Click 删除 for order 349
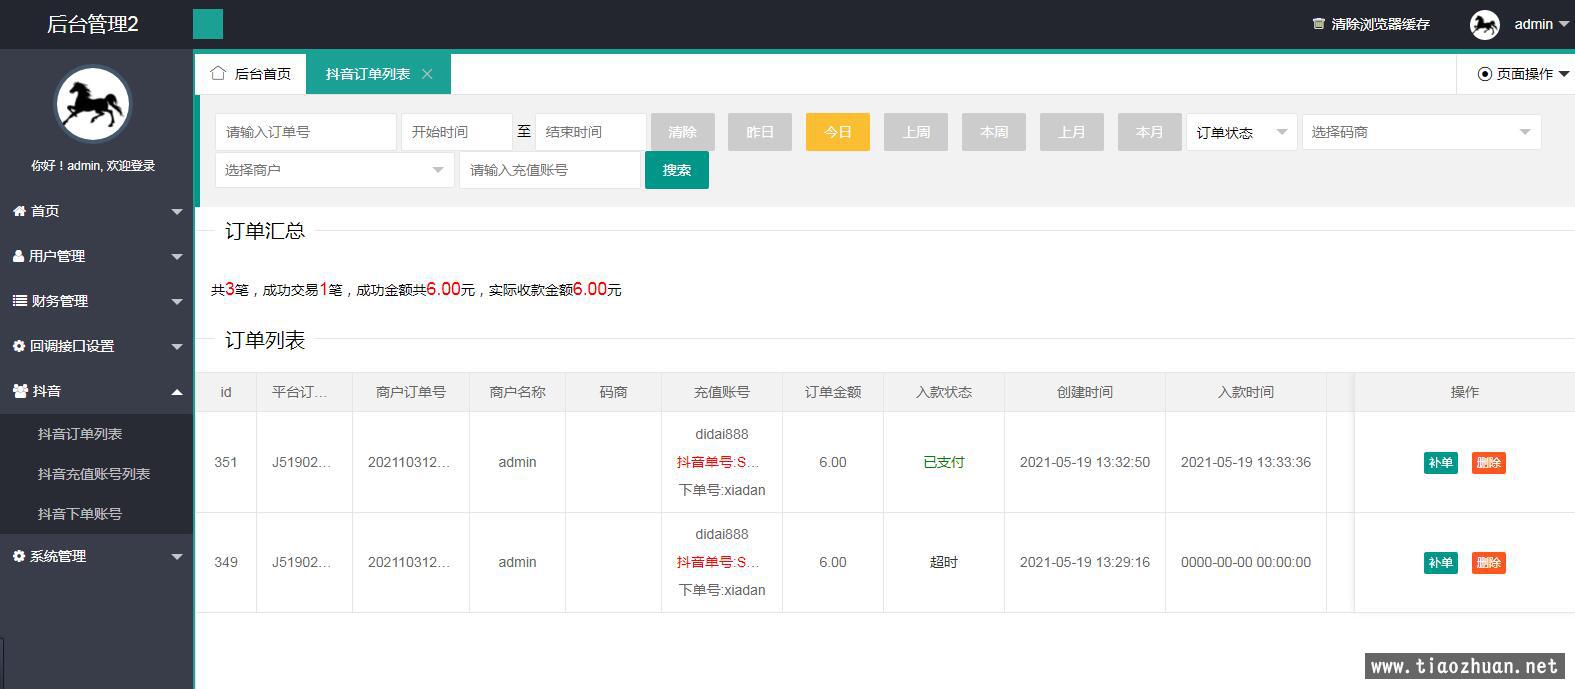The image size is (1575, 689). [1488, 563]
